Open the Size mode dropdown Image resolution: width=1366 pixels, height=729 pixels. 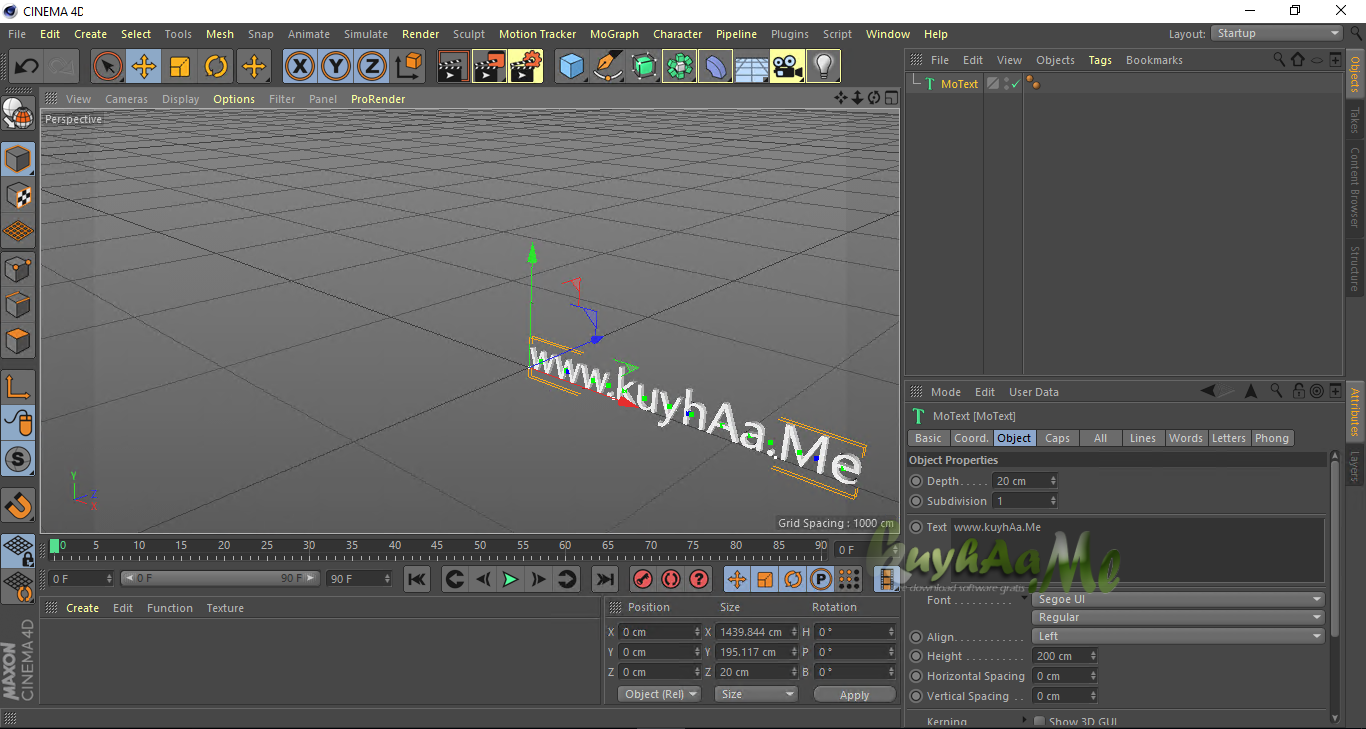[756, 694]
